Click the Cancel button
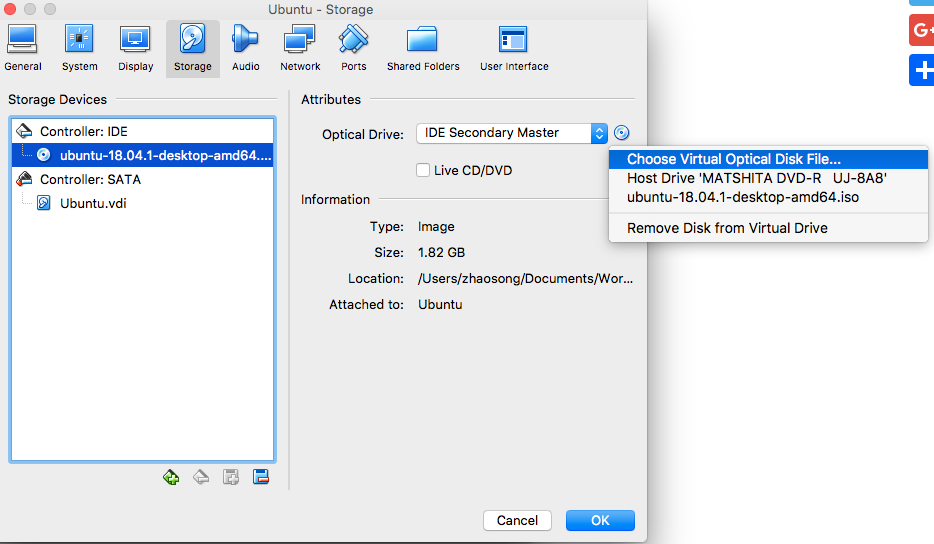The height and width of the screenshot is (544, 934). (x=517, y=520)
